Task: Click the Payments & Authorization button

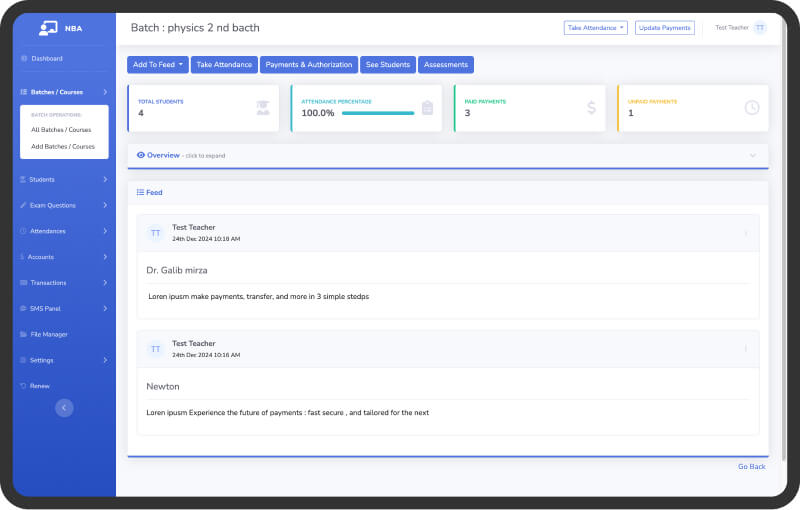Action: click(x=309, y=65)
